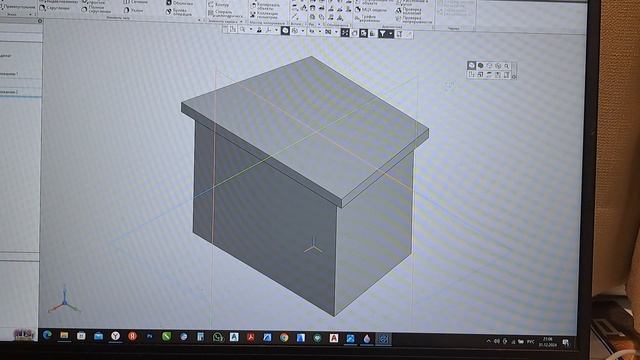
Task: Open Photoshop Ps icon on the taskbar
Action: click(x=149, y=336)
